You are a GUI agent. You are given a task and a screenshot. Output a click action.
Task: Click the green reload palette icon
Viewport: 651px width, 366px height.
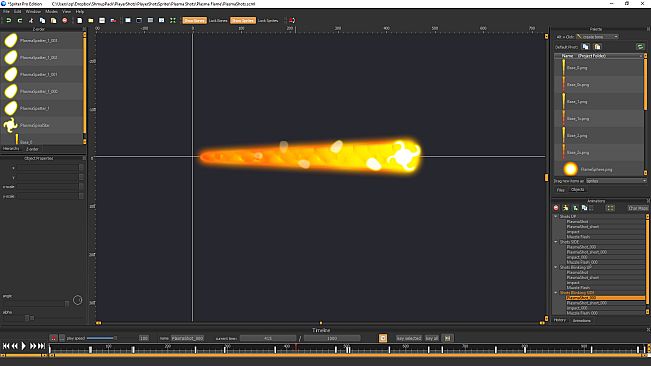coord(640,47)
